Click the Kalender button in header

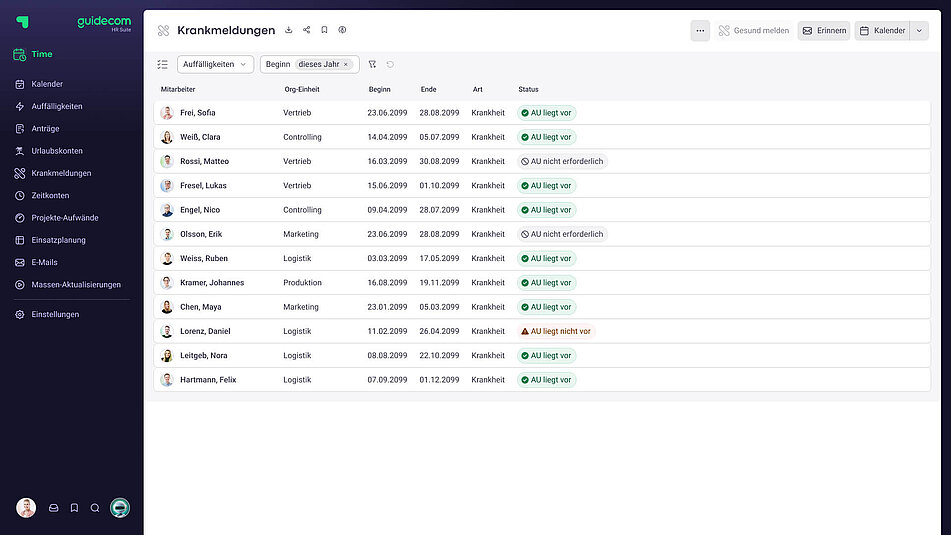tap(882, 31)
